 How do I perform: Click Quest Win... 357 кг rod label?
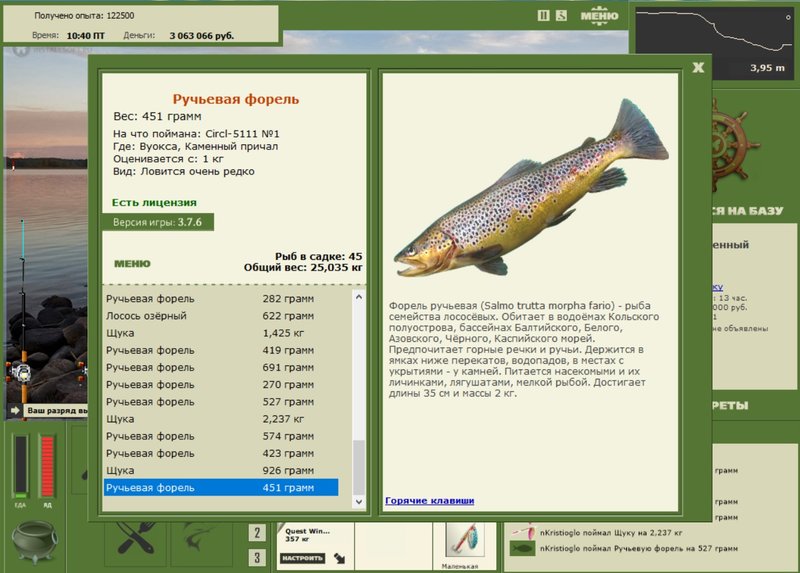pos(307,535)
